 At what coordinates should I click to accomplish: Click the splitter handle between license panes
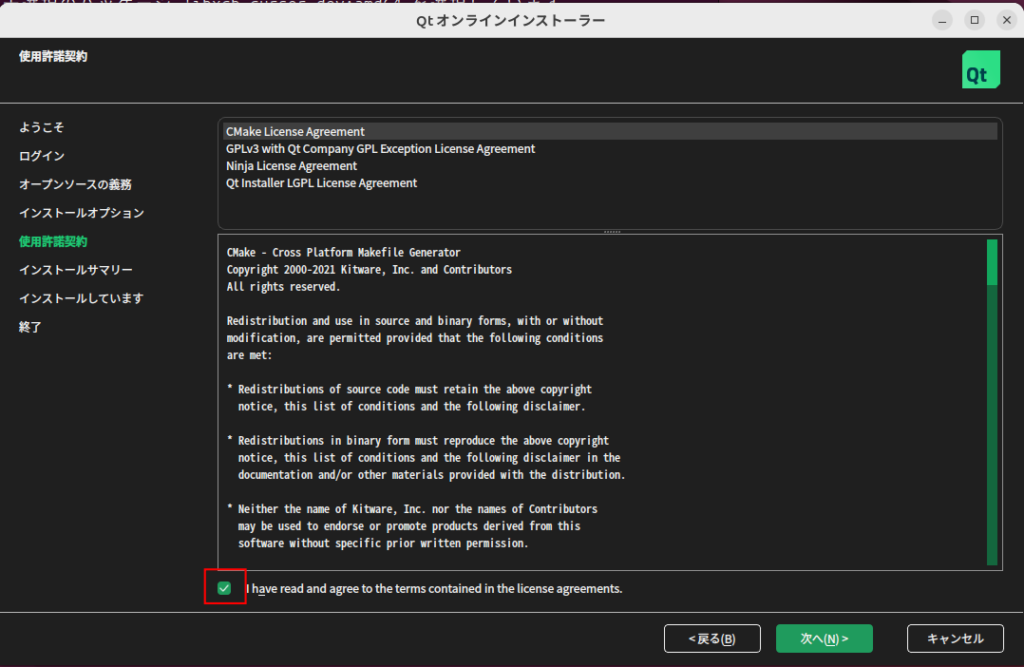[x=611, y=232]
